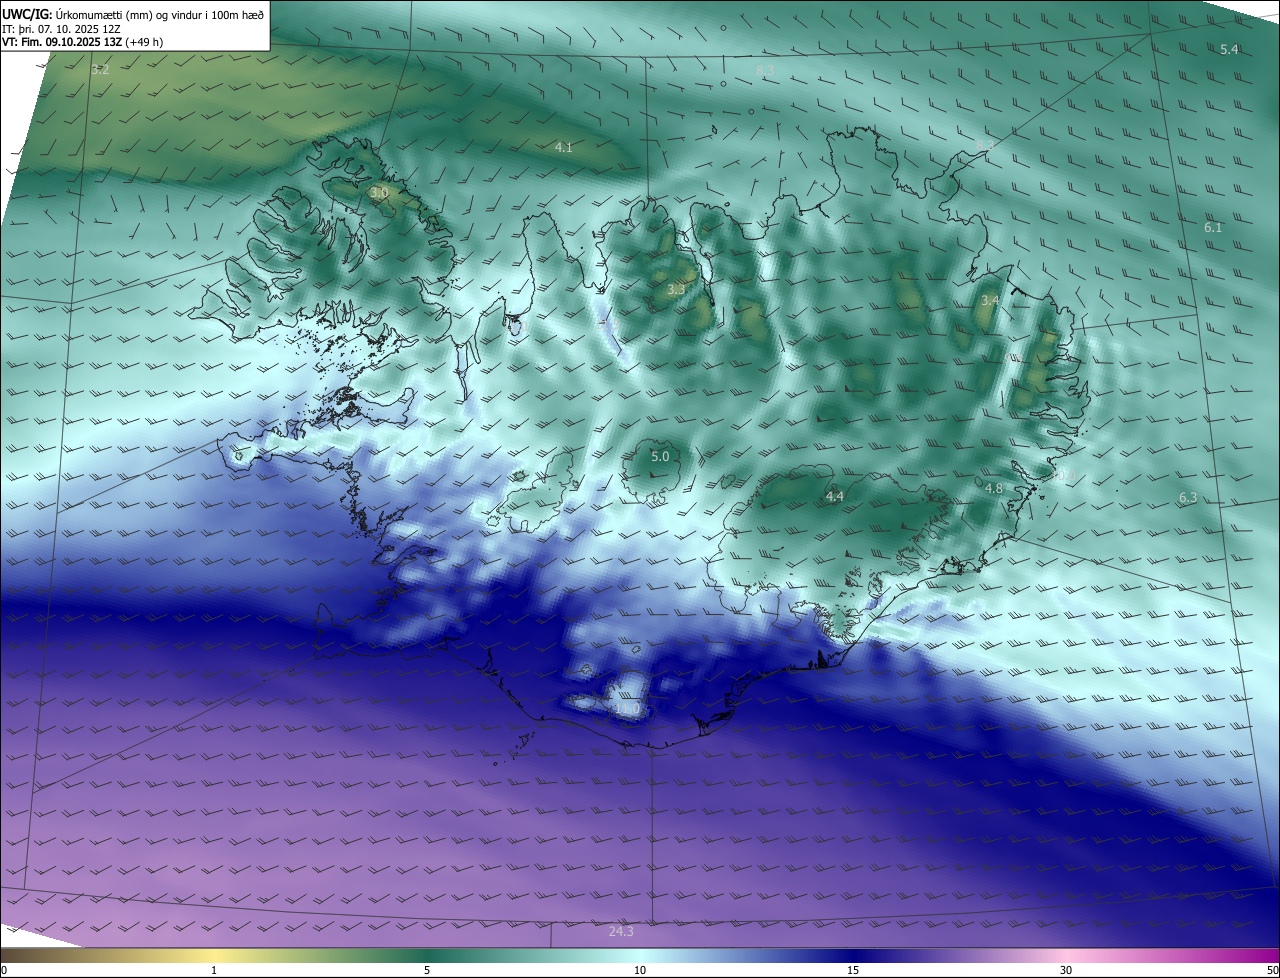Click the precipitable water color scale bar
The image size is (1280, 978).
(640, 956)
